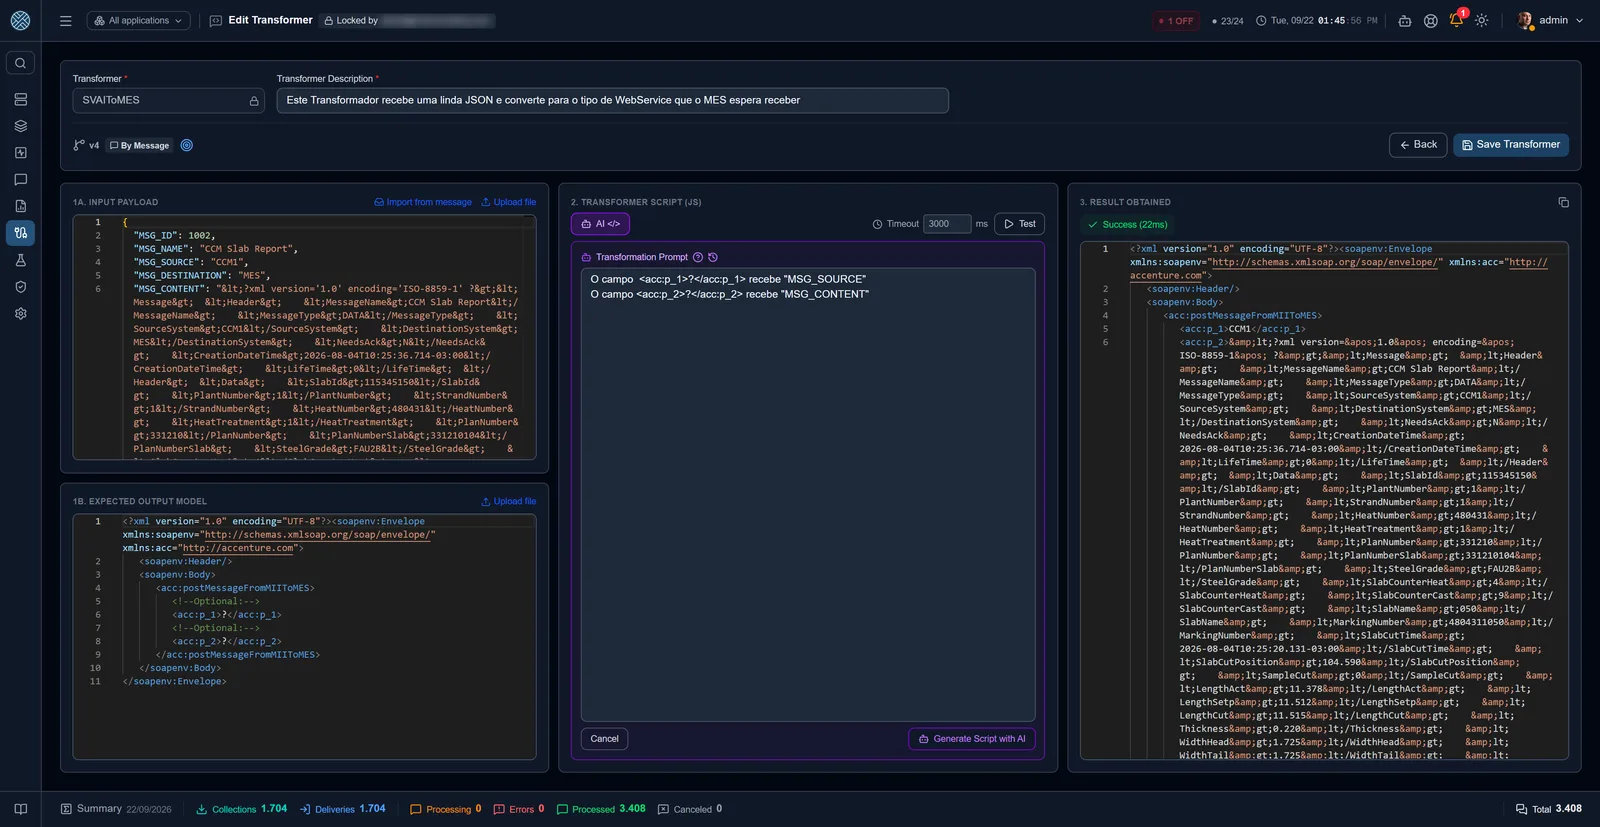This screenshot has width=1600, height=827.
Task: Click Import from message link
Action: (423, 202)
